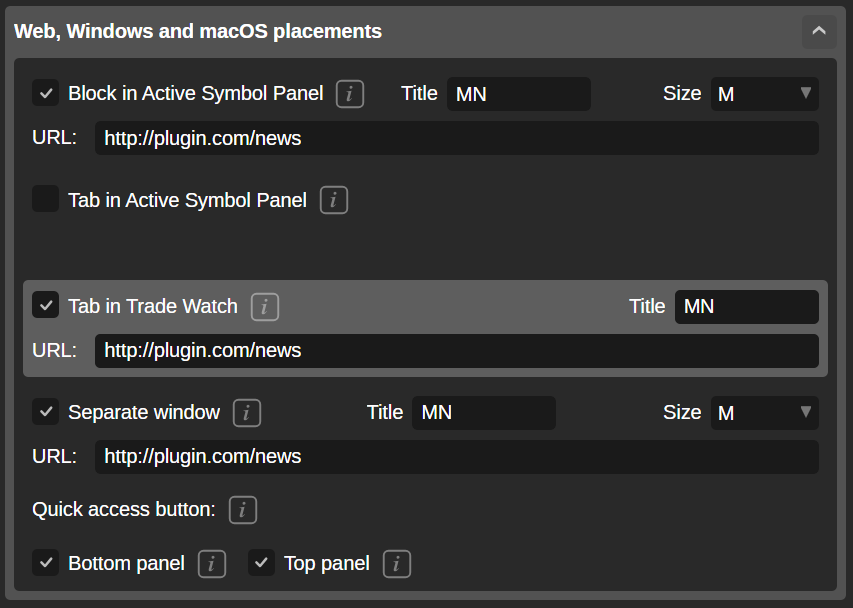Collapse the Web, Windows and macOS placements section
Screen dimensions: 853x608
[819, 32]
